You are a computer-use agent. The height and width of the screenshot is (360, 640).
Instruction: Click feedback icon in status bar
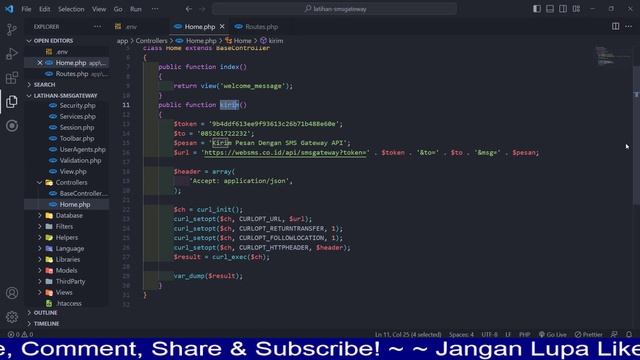pos(614,334)
